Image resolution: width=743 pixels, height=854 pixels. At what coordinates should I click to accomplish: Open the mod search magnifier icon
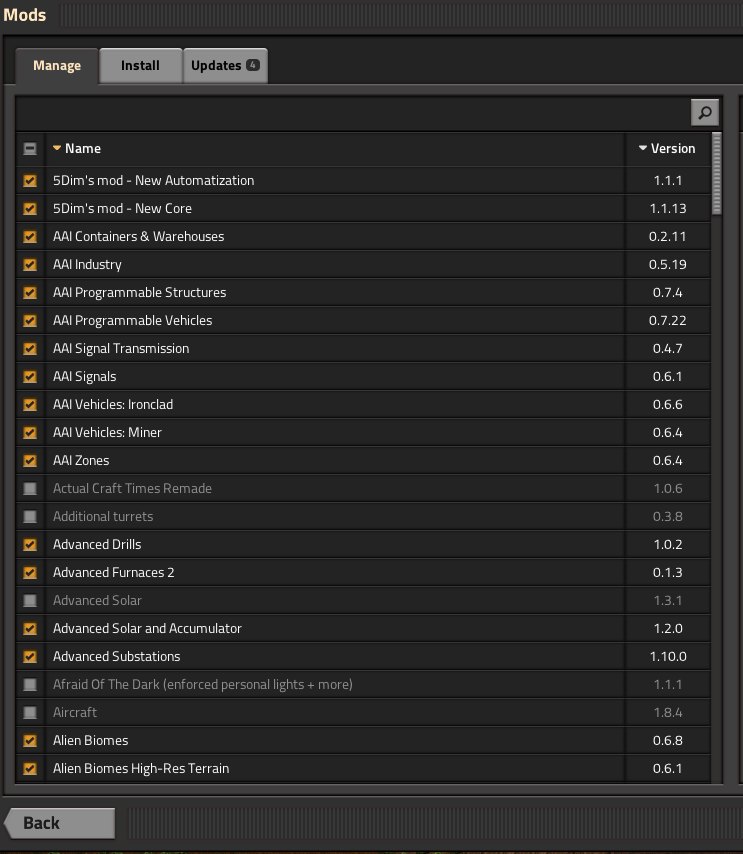704,112
